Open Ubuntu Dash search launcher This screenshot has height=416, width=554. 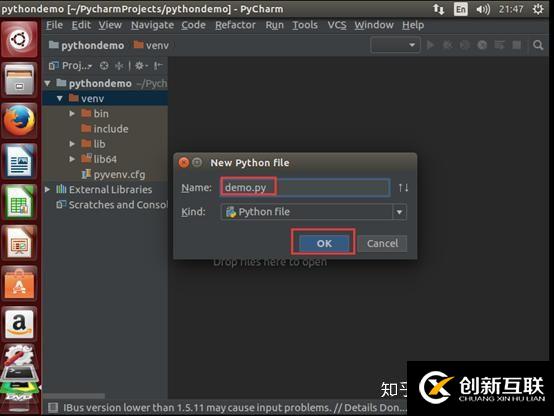point(19,39)
